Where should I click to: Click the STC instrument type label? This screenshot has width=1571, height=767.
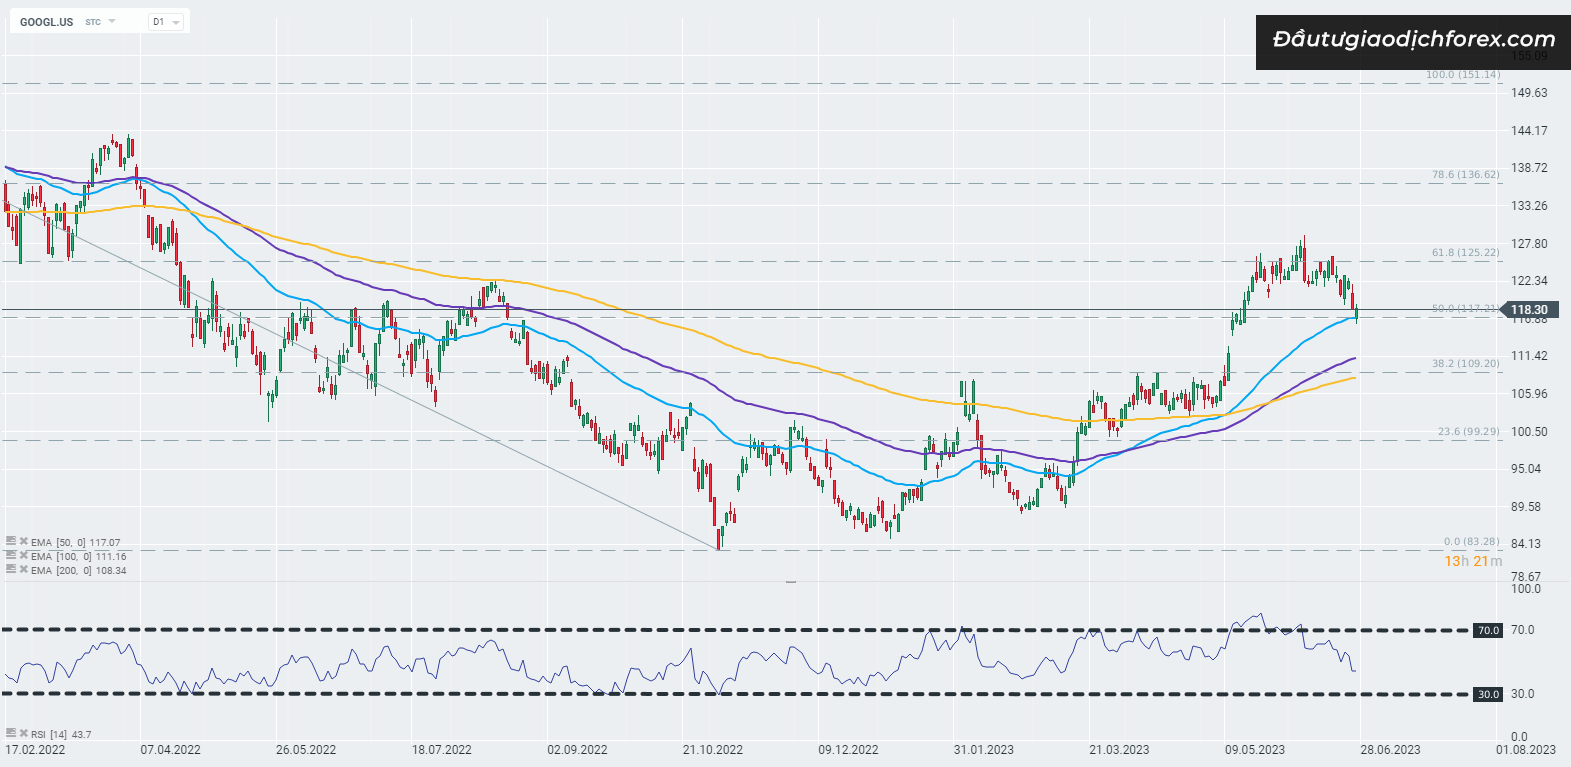pos(93,22)
